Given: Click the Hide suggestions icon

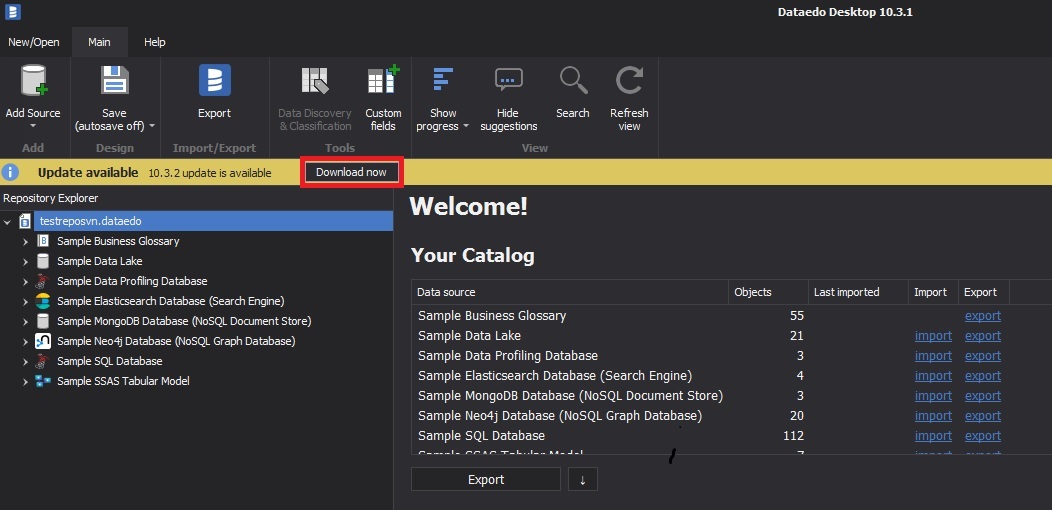Looking at the screenshot, I should pyautogui.click(x=509, y=80).
